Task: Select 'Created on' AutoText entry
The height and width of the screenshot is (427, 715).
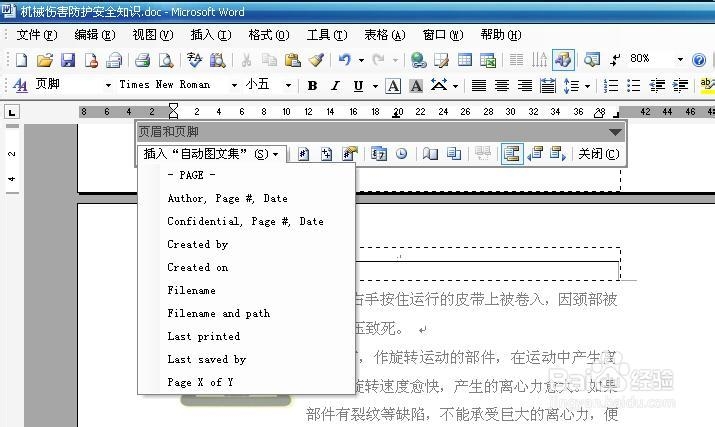Action: (246, 267)
